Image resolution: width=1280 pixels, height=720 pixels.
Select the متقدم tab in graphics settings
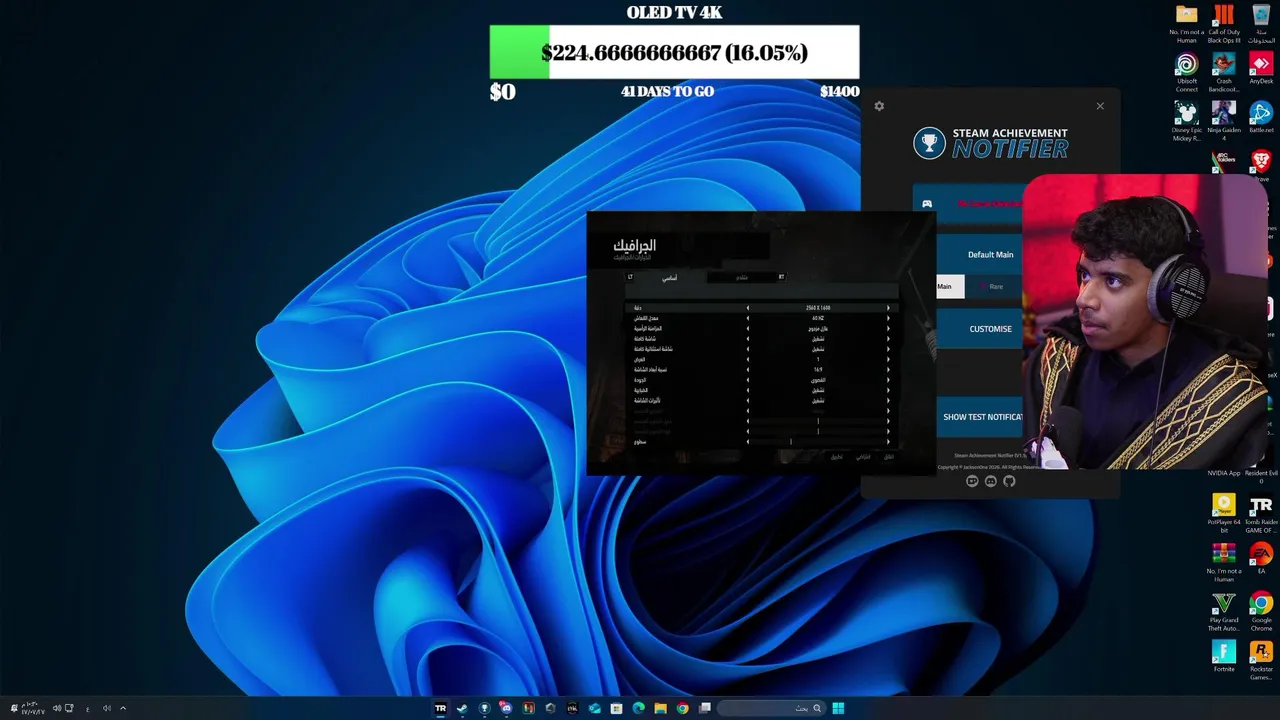tap(742, 277)
